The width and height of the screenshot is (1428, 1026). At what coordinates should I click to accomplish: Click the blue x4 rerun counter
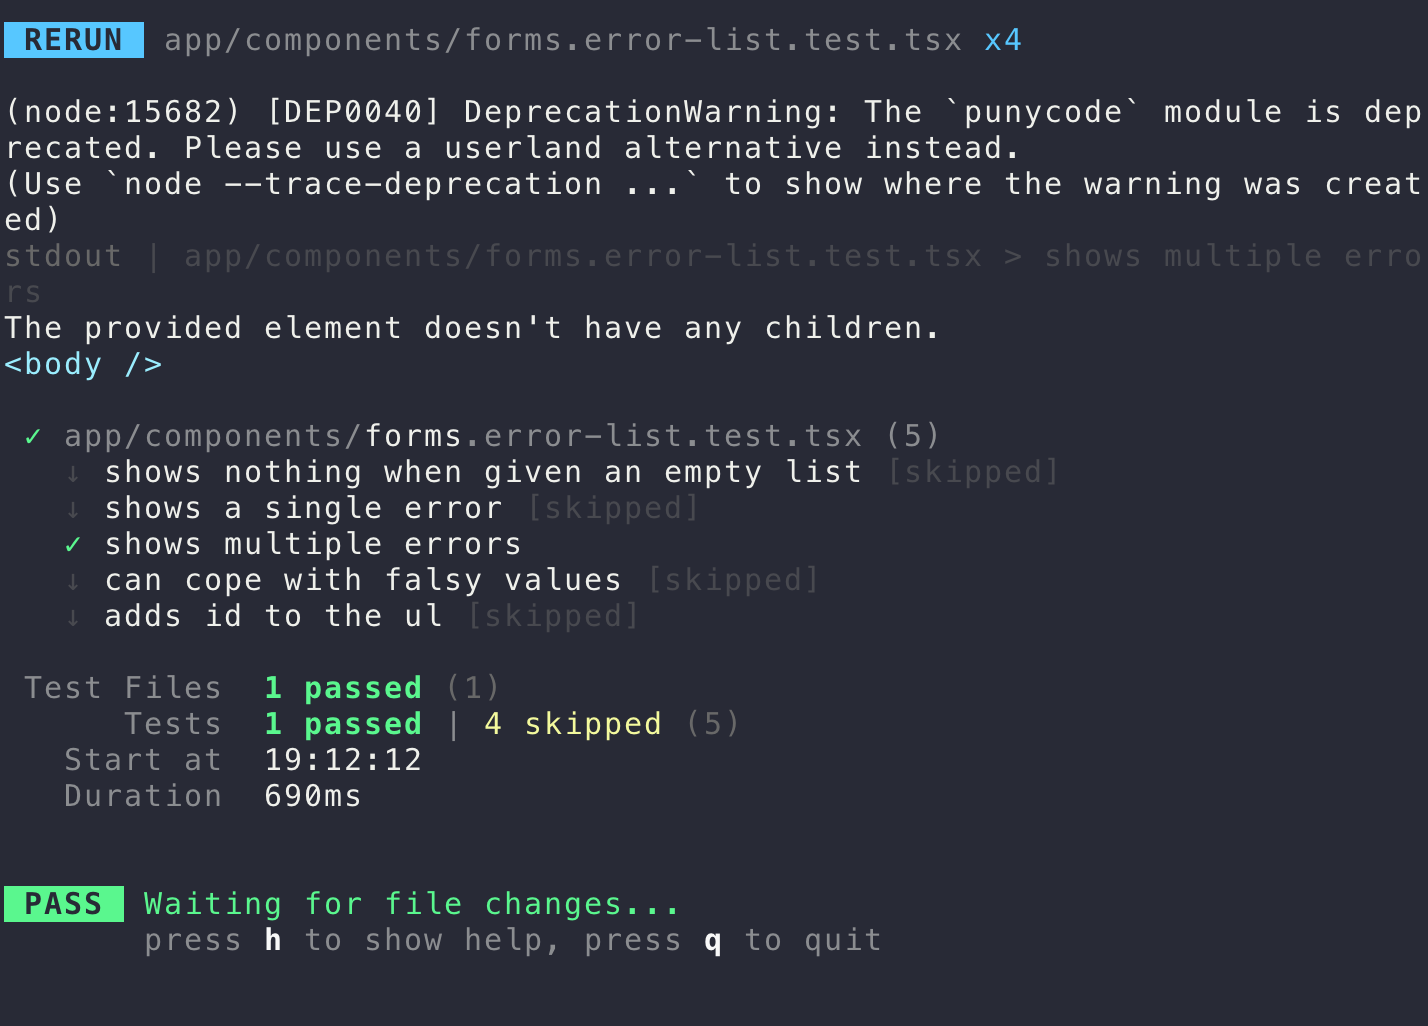click(x=1003, y=40)
